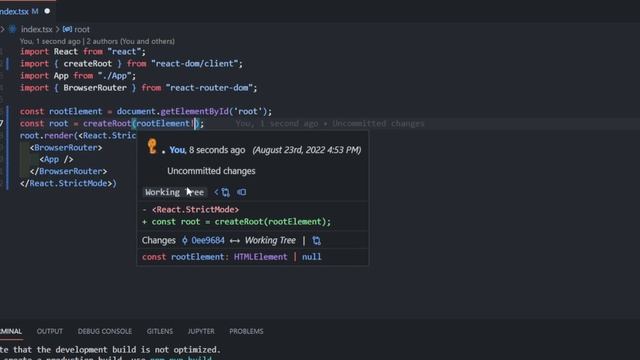Select index.tsx in the breadcrumb
This screenshot has width=640, height=360.
36,29
